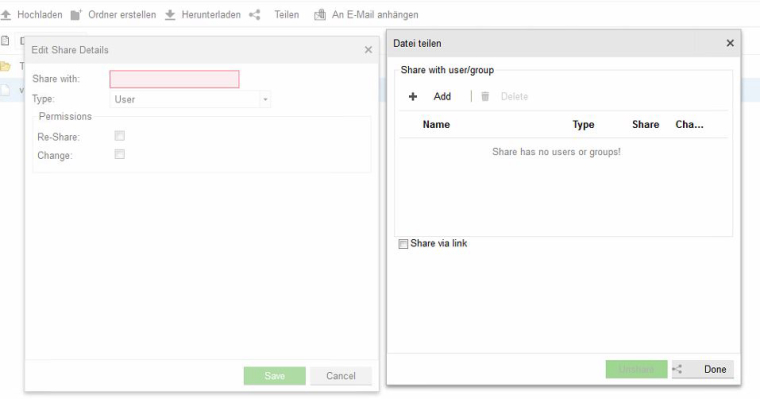This screenshot has height=399, width=760.
Task: Click the Cha... column header
Action: [689, 125]
